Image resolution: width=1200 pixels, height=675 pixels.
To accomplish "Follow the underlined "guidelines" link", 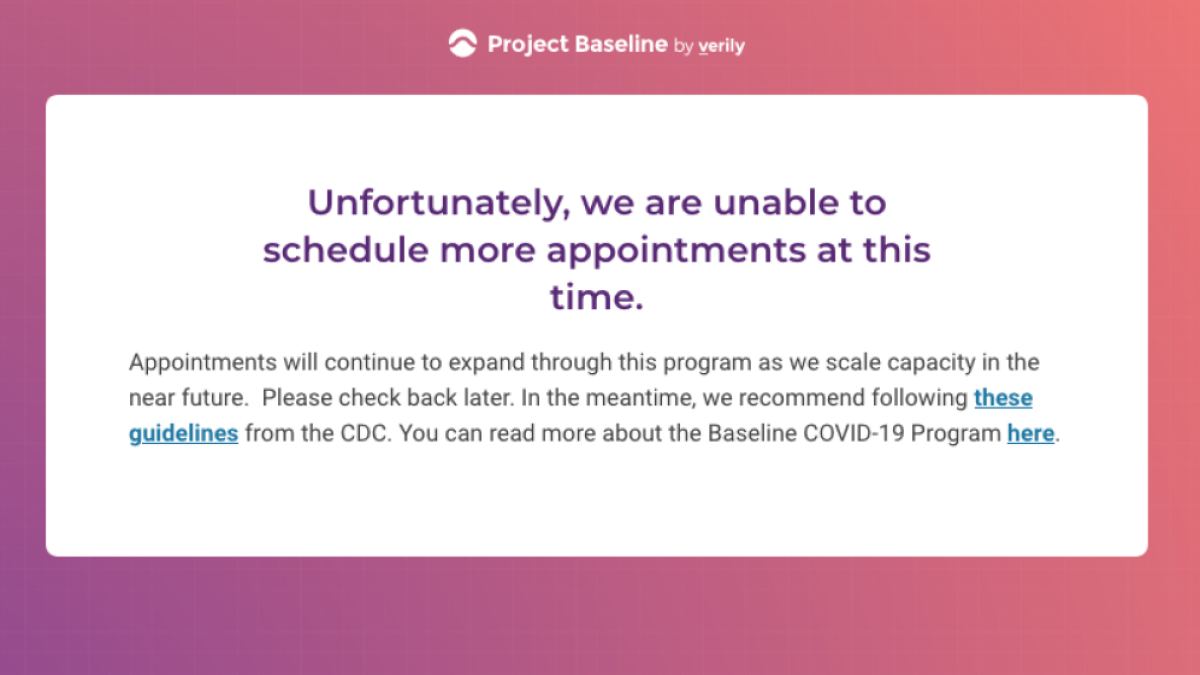I will [184, 434].
